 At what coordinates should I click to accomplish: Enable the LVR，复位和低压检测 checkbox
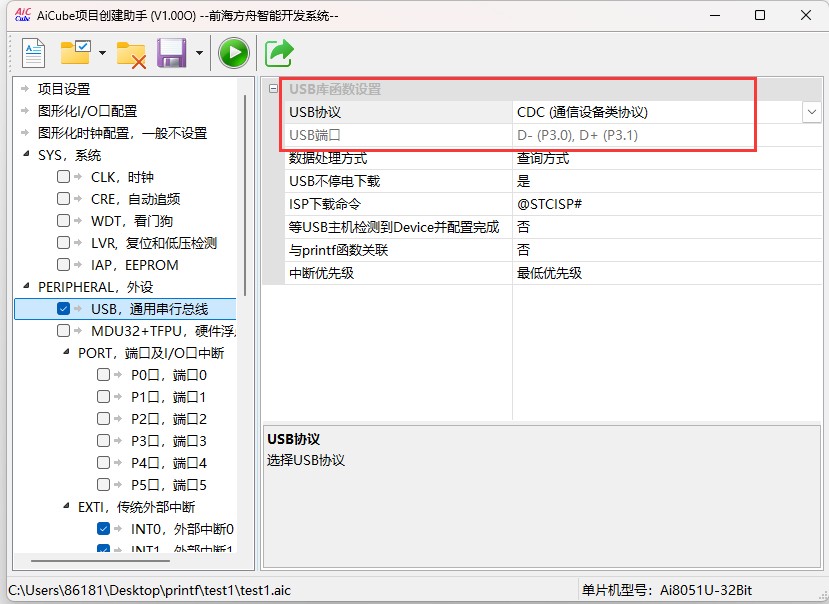coord(63,243)
